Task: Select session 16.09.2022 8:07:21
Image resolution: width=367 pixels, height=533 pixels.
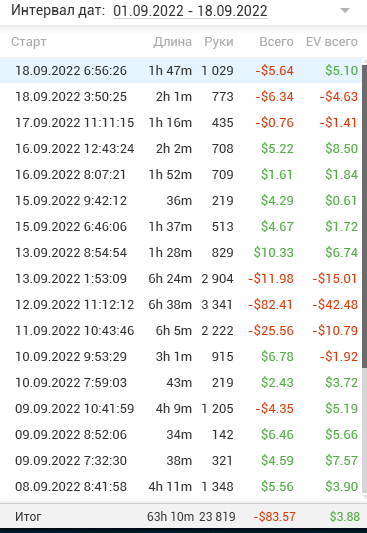Action: pyautogui.click(x=181, y=174)
